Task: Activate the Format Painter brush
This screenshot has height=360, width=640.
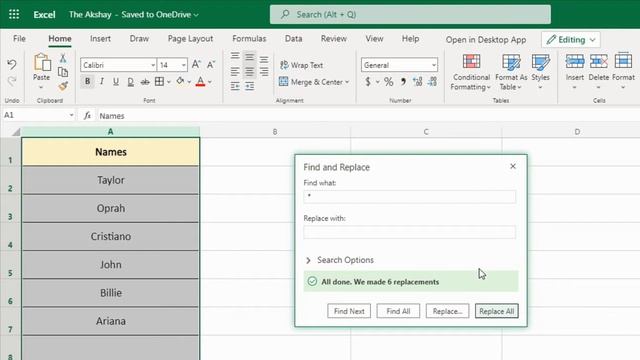Action: point(63,86)
